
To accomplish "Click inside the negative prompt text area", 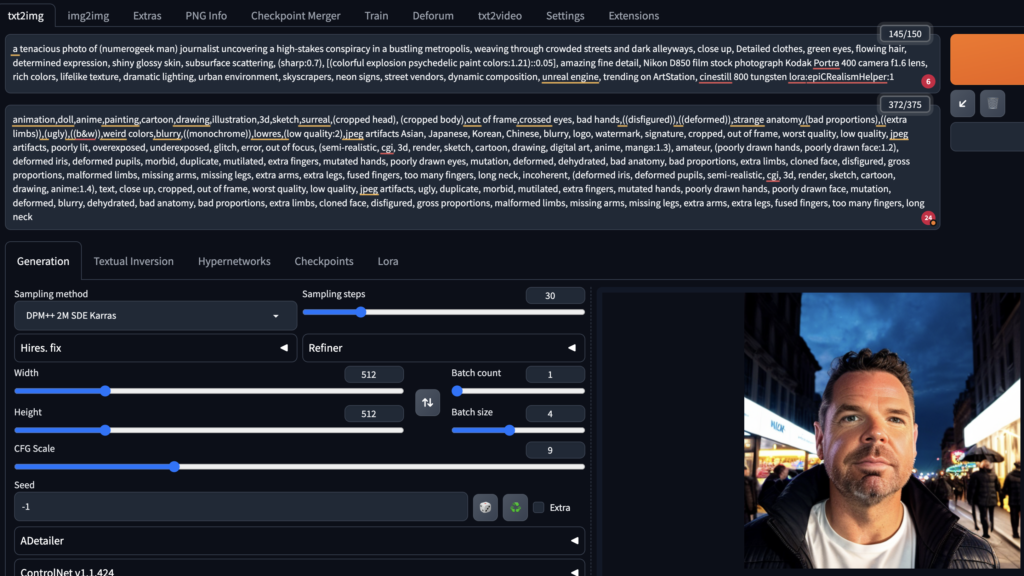I will tap(472, 168).
